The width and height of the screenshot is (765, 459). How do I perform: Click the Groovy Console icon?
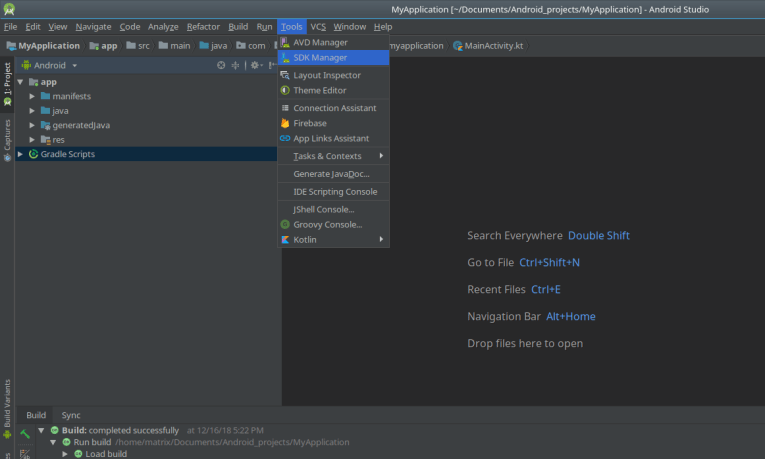(x=285, y=225)
